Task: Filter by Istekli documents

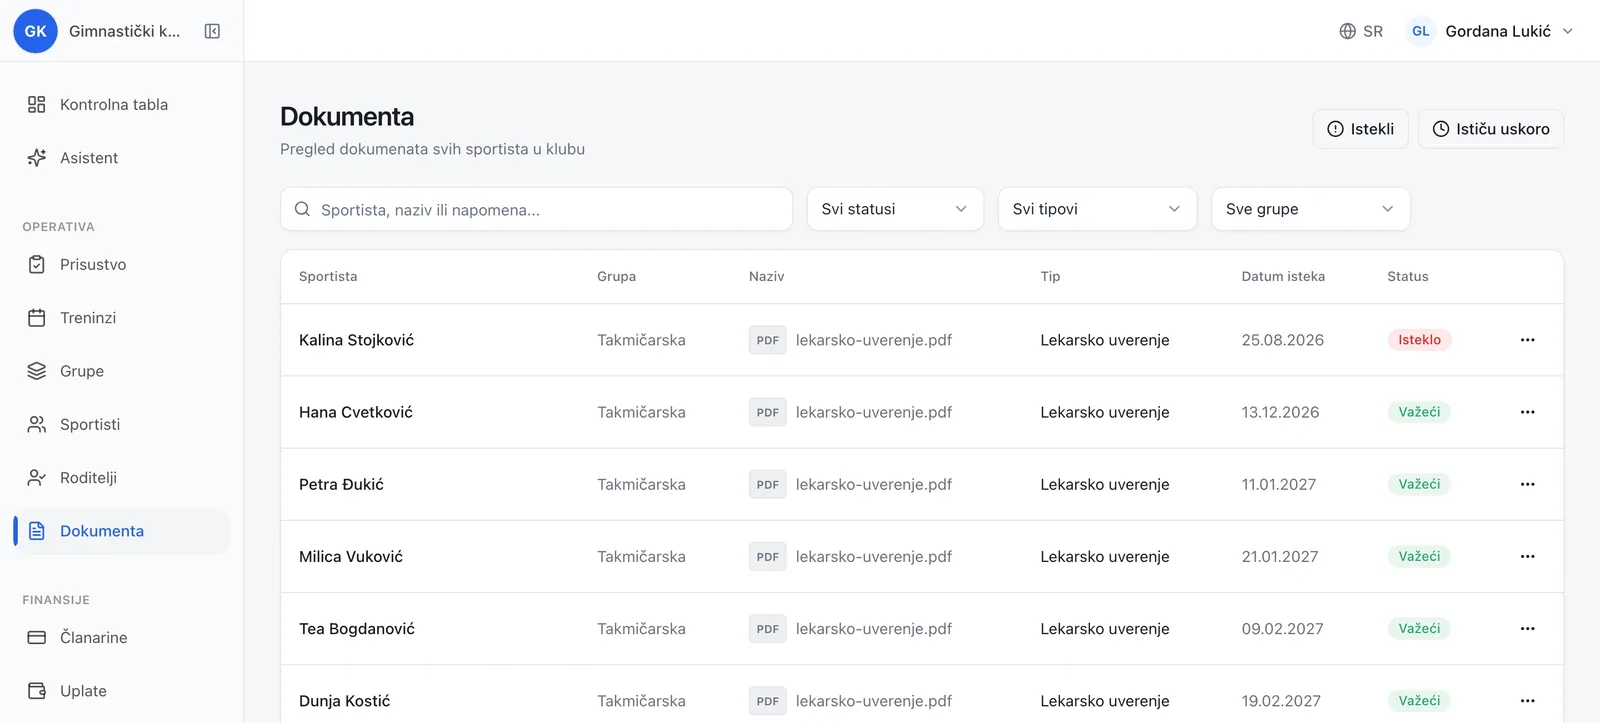Action: 1360,129
